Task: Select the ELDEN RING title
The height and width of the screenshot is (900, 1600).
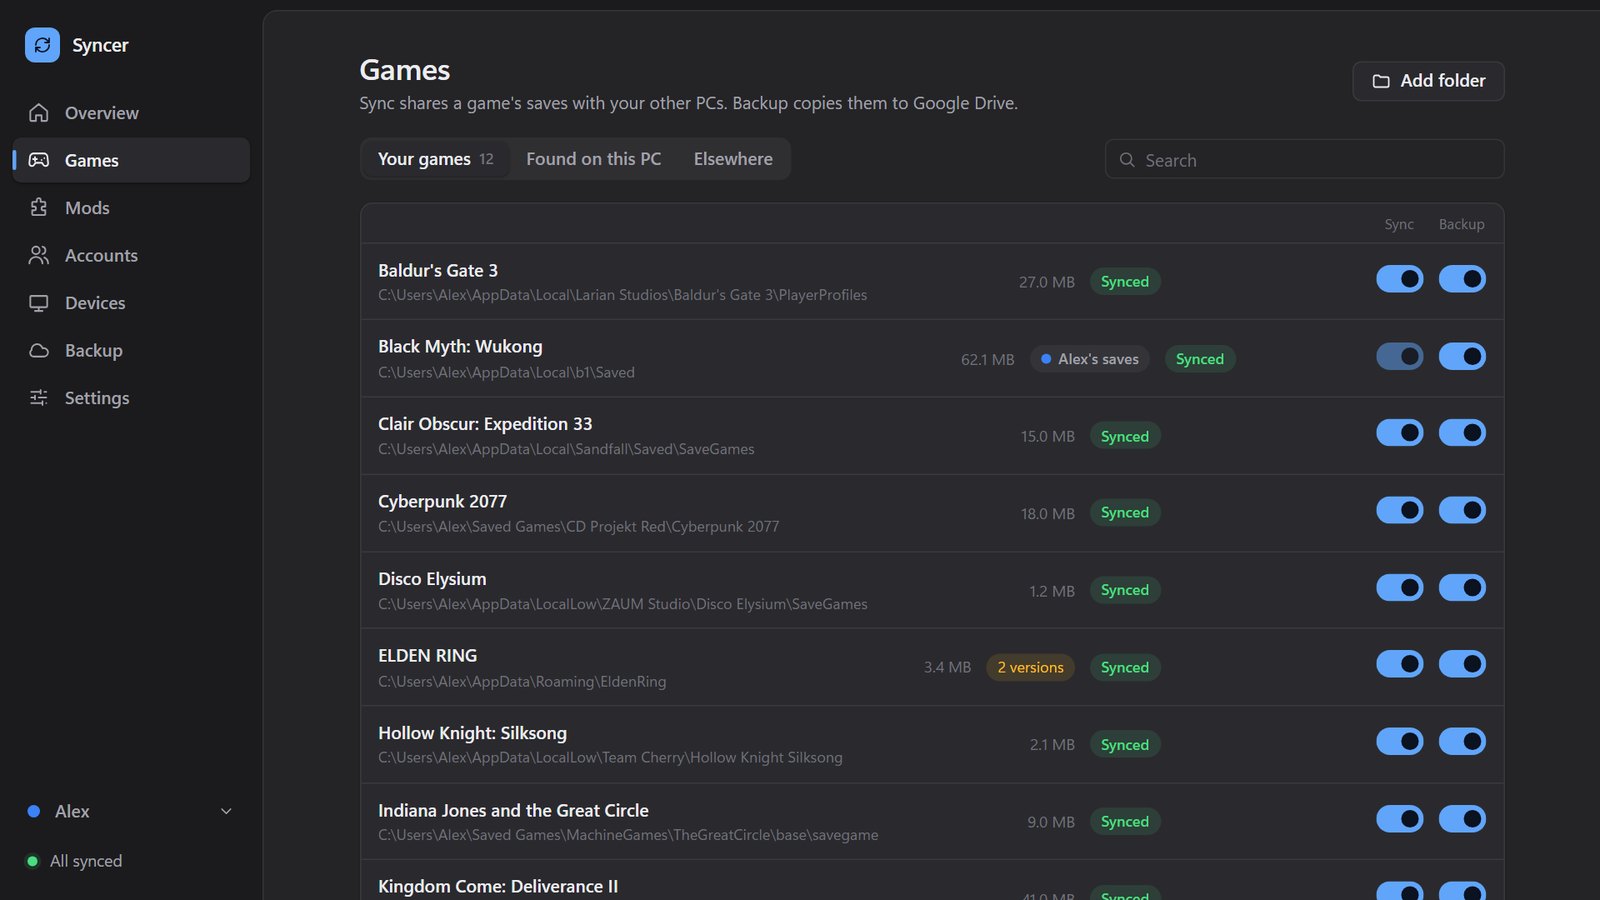Action: 427,656
